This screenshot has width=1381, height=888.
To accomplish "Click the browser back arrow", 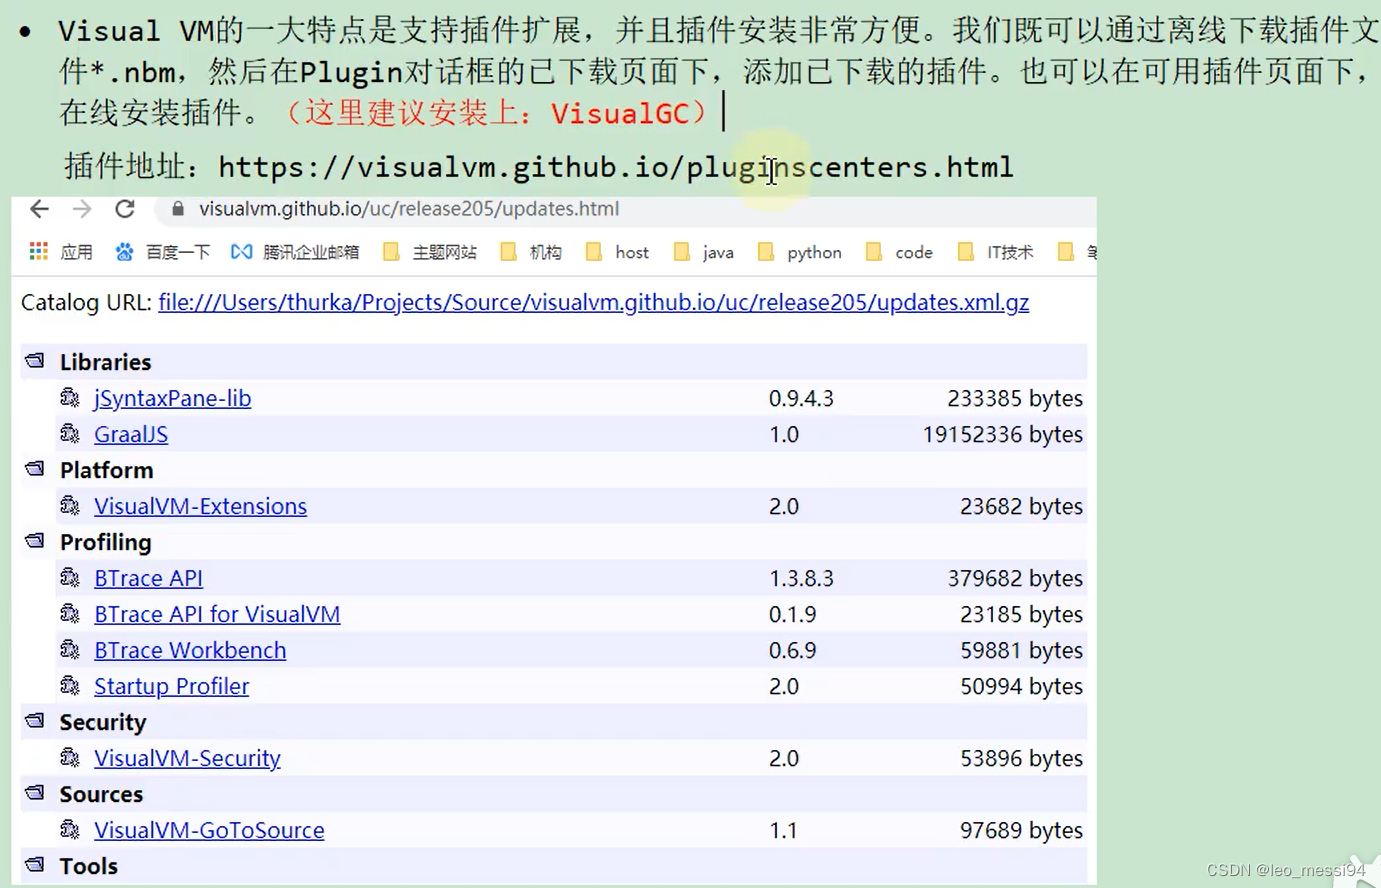I will pyautogui.click(x=39, y=209).
